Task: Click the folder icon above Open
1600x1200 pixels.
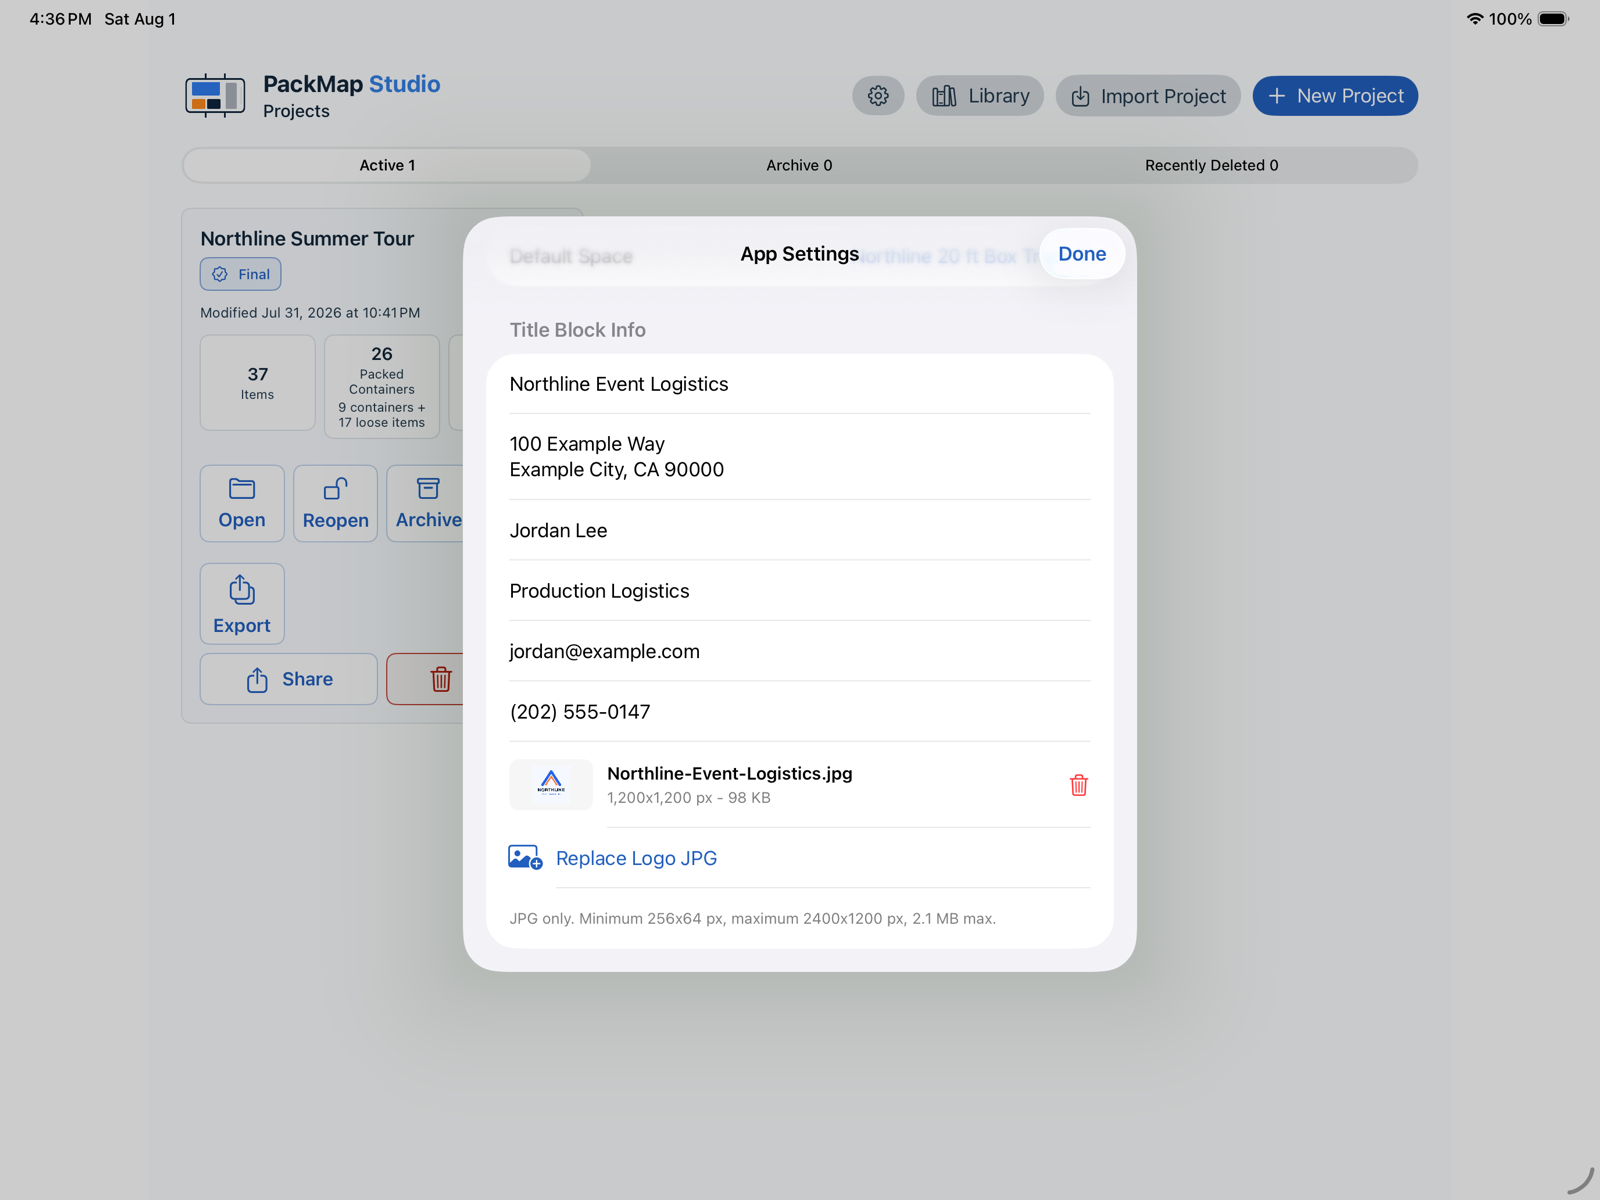Action: (242, 489)
